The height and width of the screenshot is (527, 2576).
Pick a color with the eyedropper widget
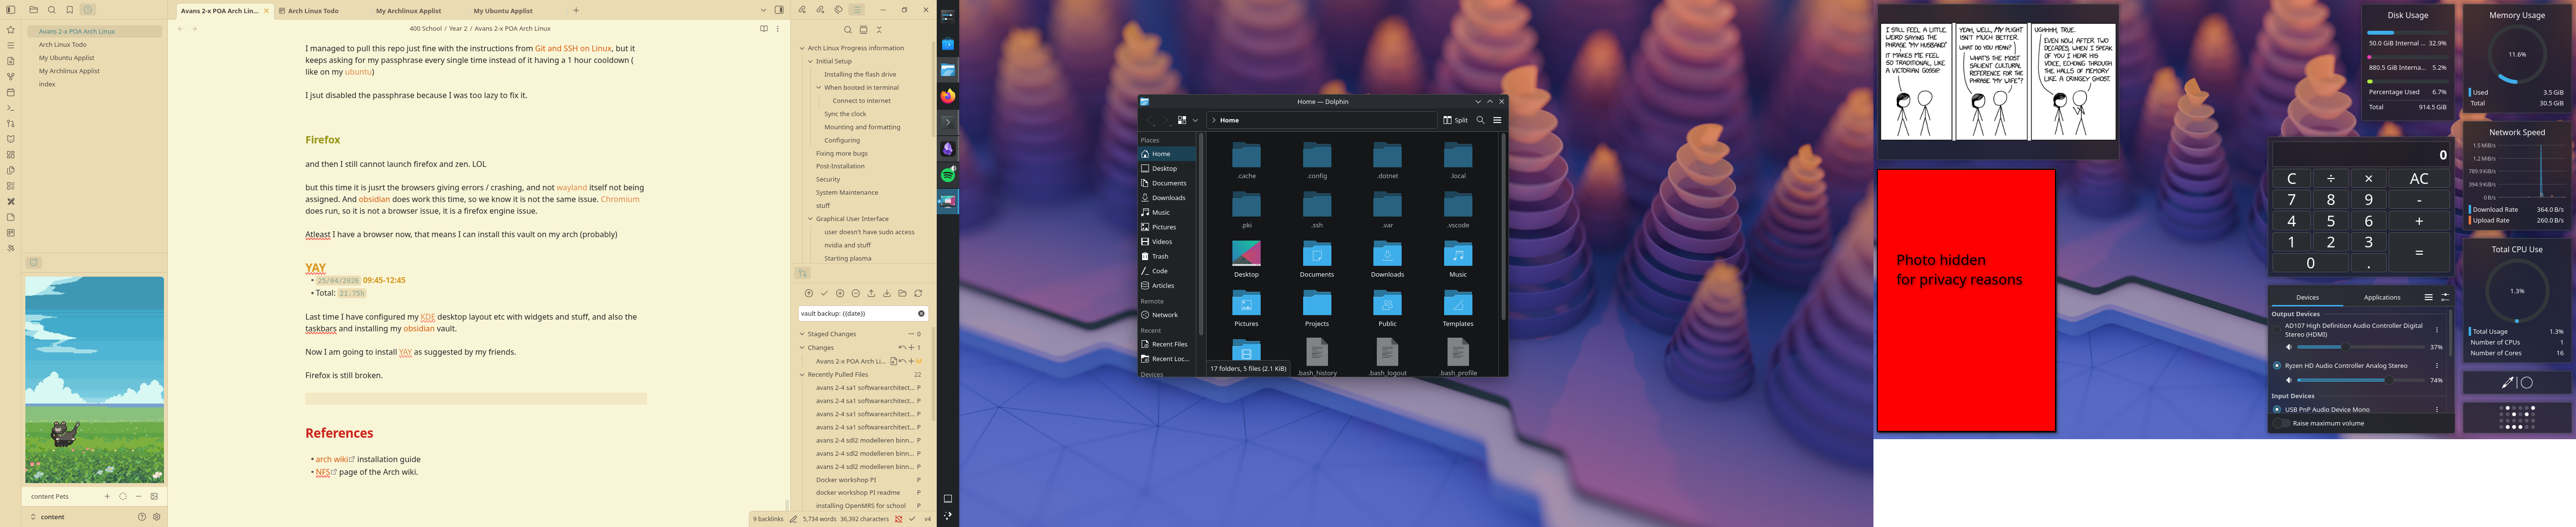tap(2507, 383)
